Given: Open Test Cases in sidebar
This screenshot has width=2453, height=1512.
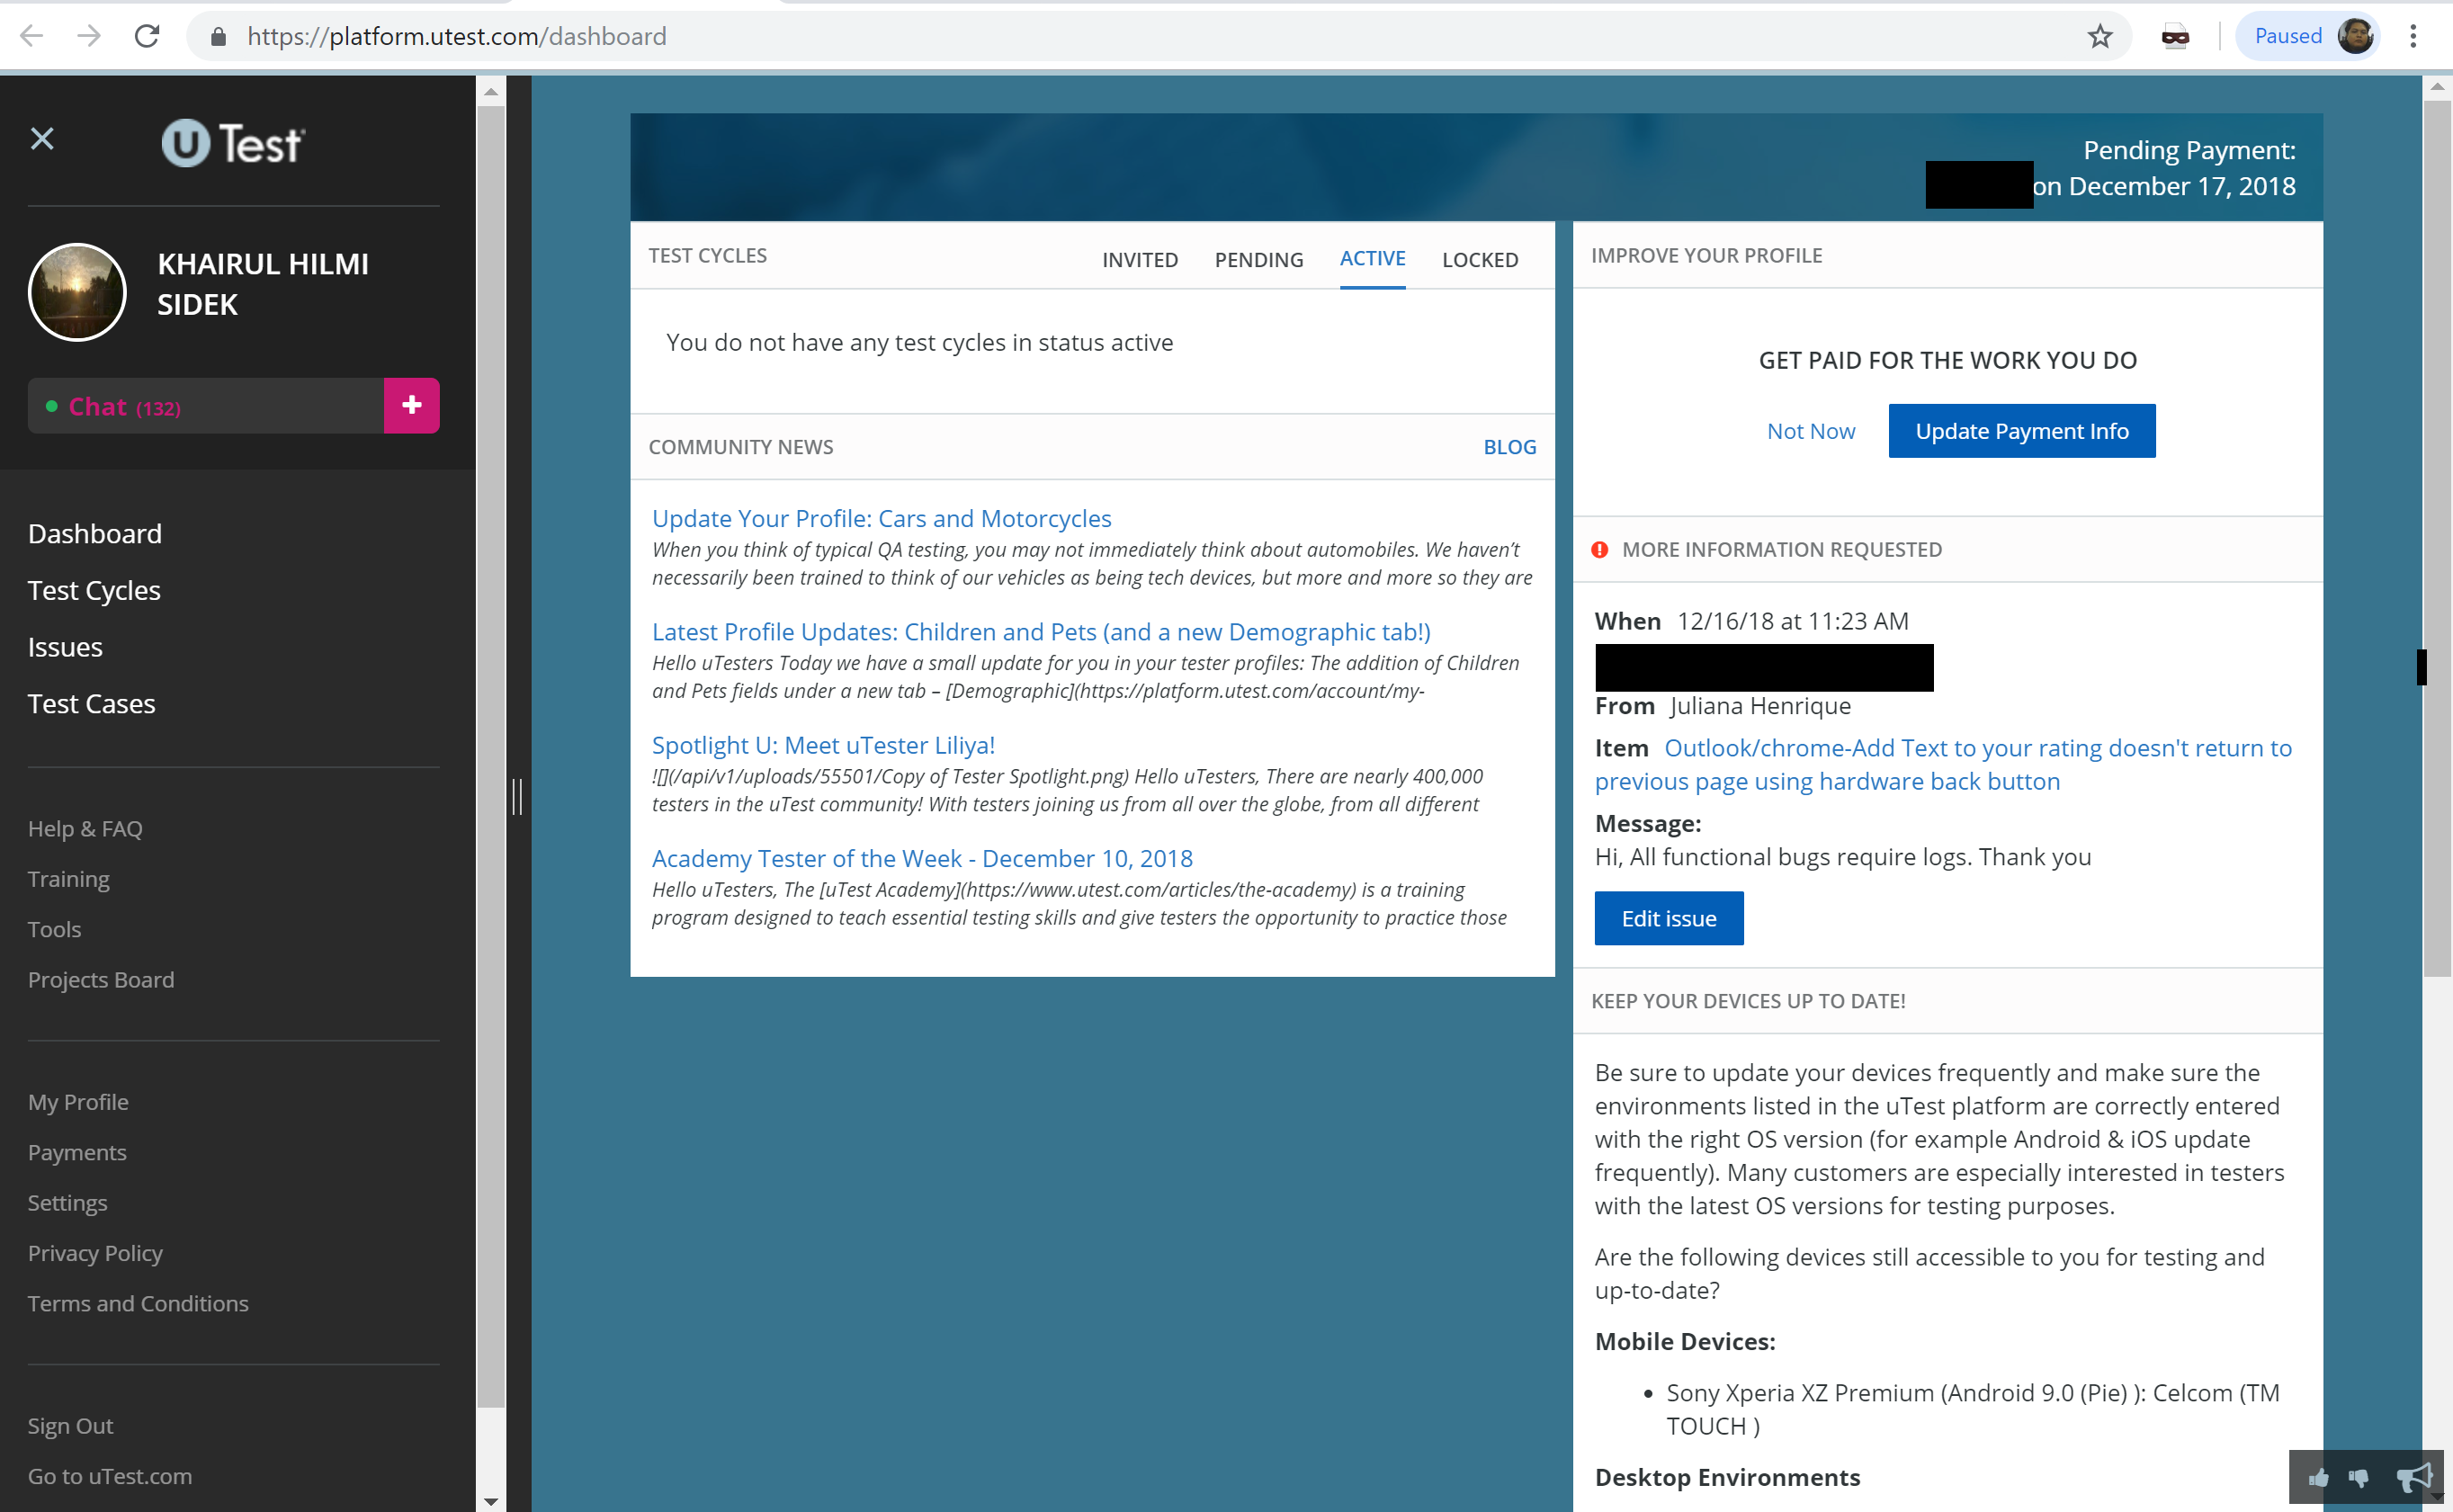Looking at the screenshot, I should (x=91, y=704).
